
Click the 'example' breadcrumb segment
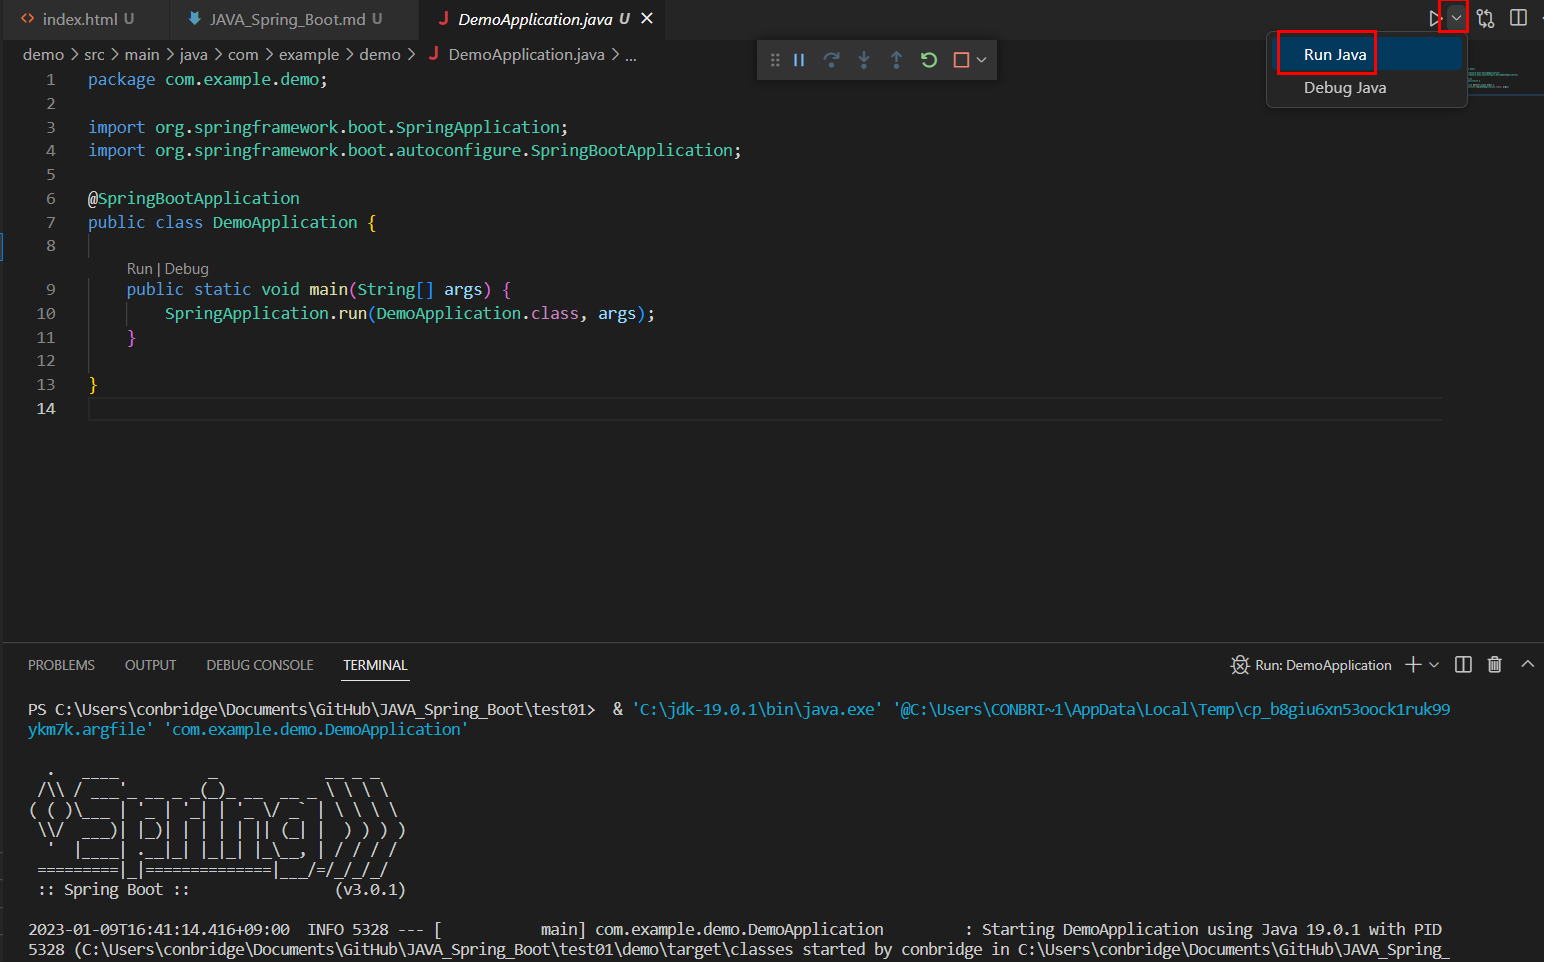[309, 55]
